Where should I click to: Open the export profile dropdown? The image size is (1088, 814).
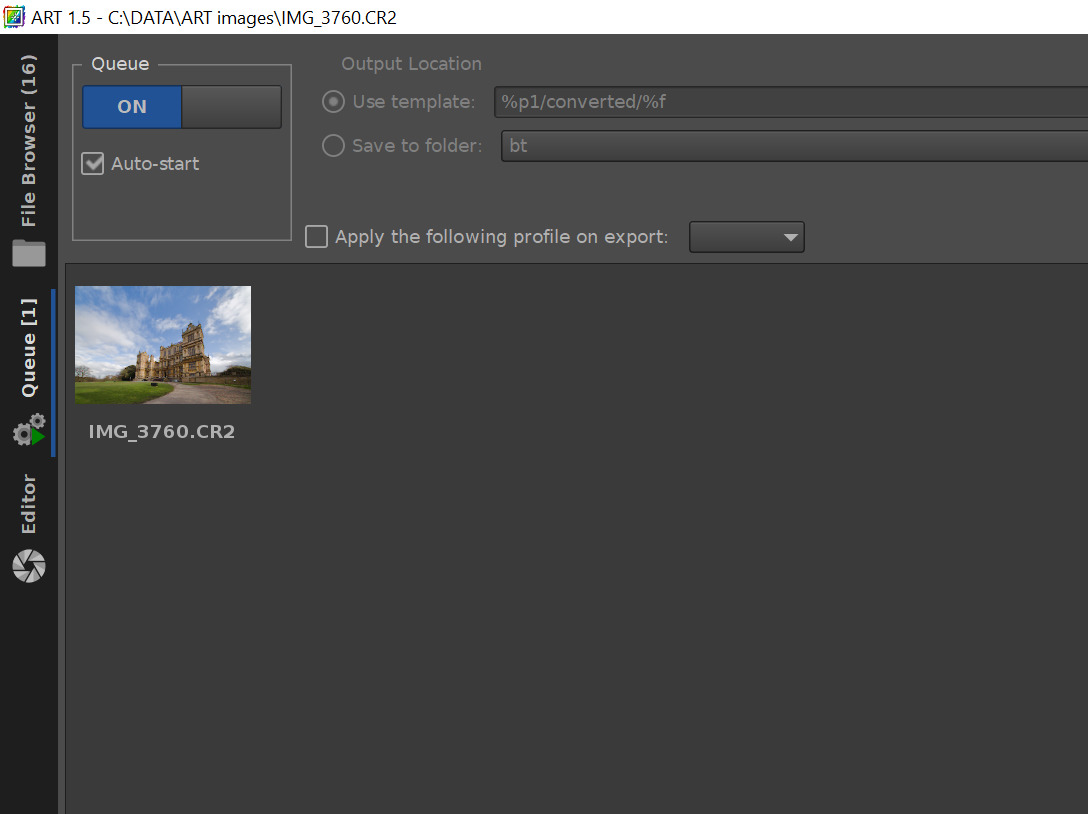[746, 237]
